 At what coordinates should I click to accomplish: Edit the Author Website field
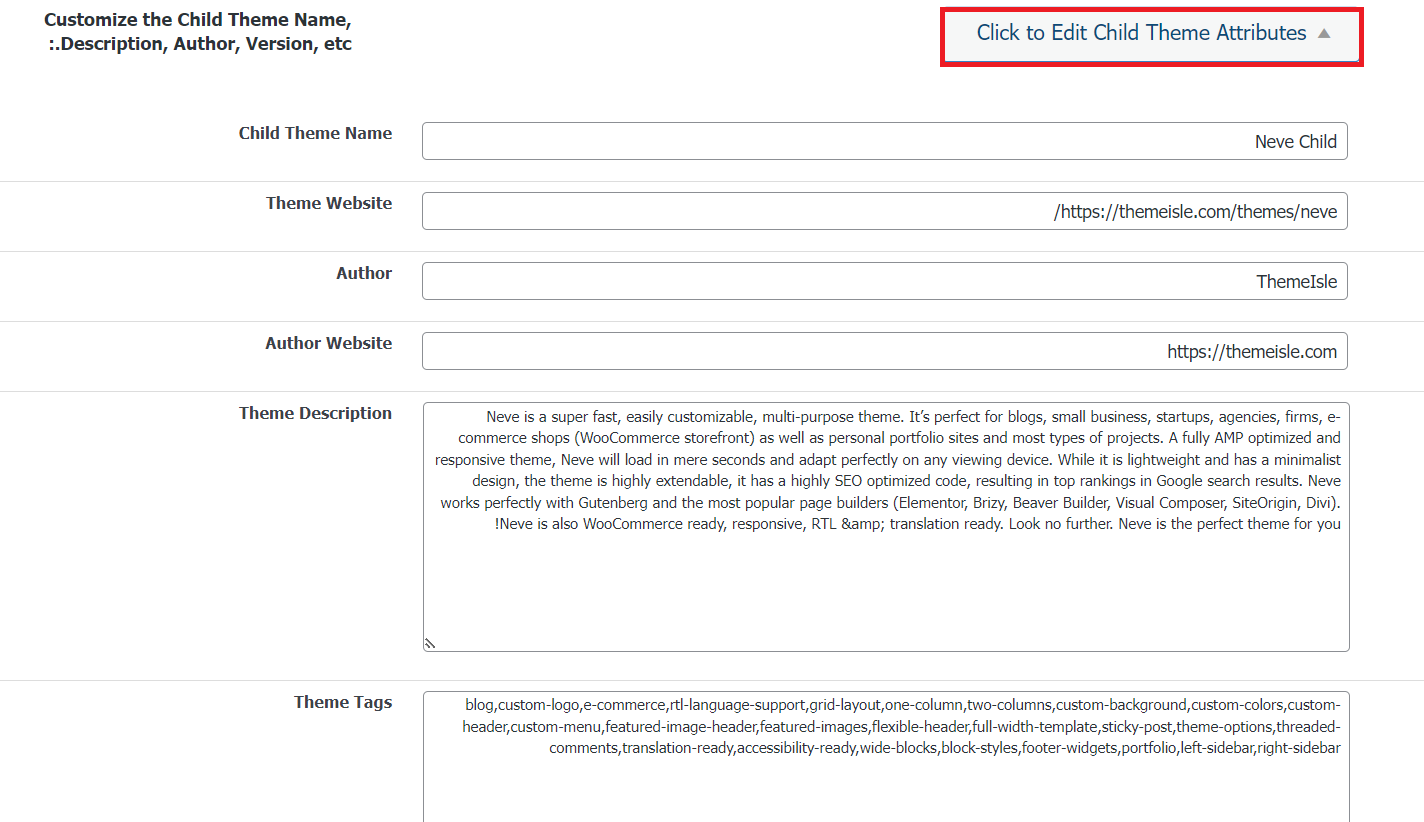pos(885,351)
